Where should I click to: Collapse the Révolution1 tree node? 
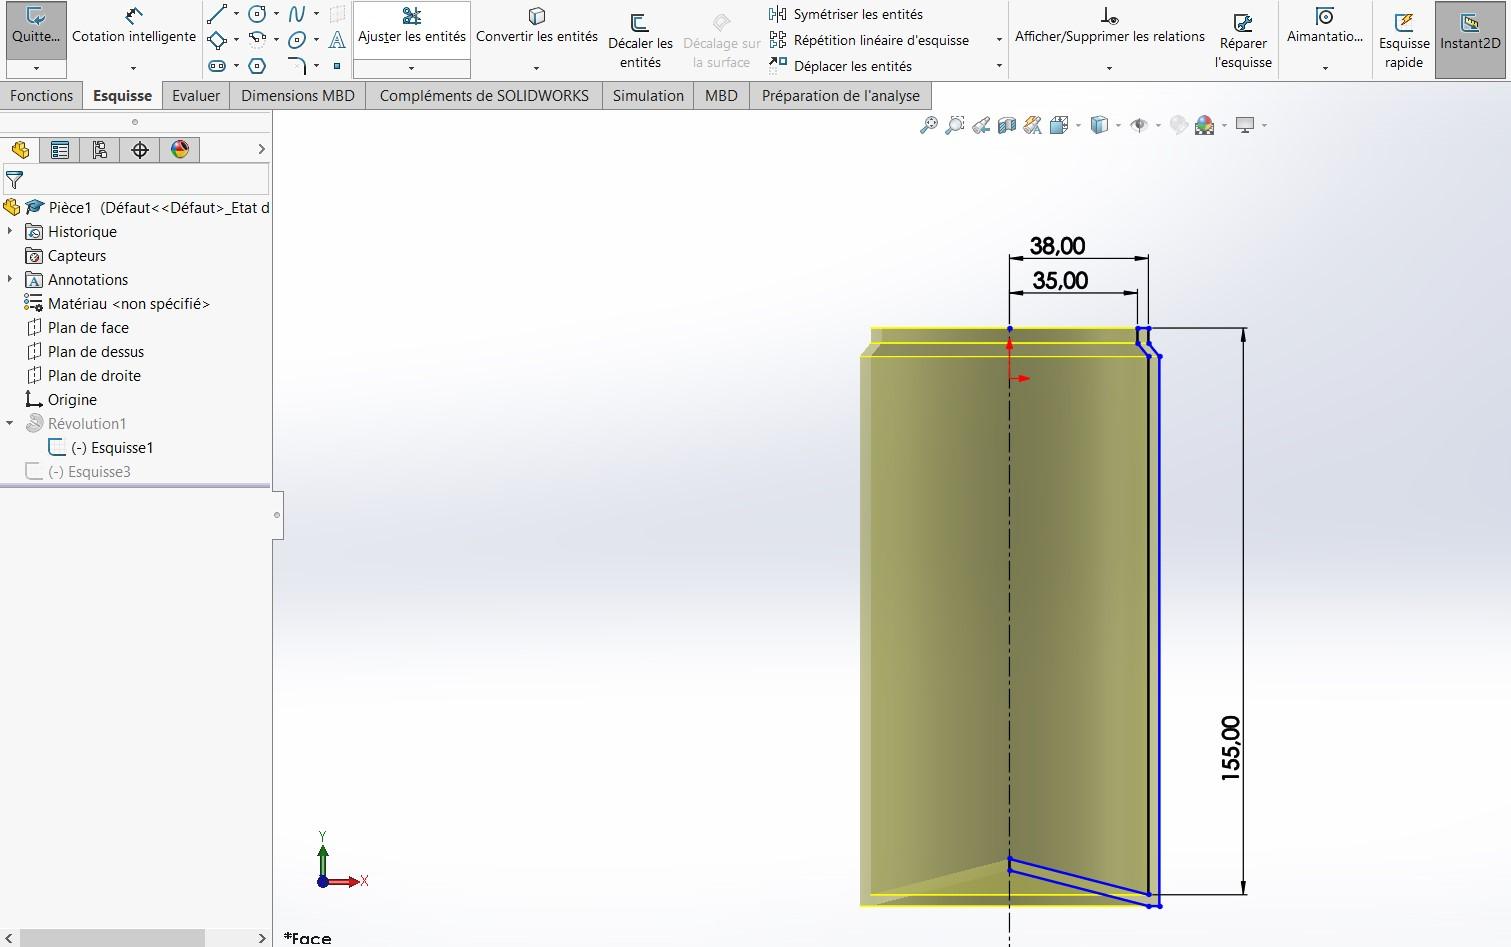point(10,423)
